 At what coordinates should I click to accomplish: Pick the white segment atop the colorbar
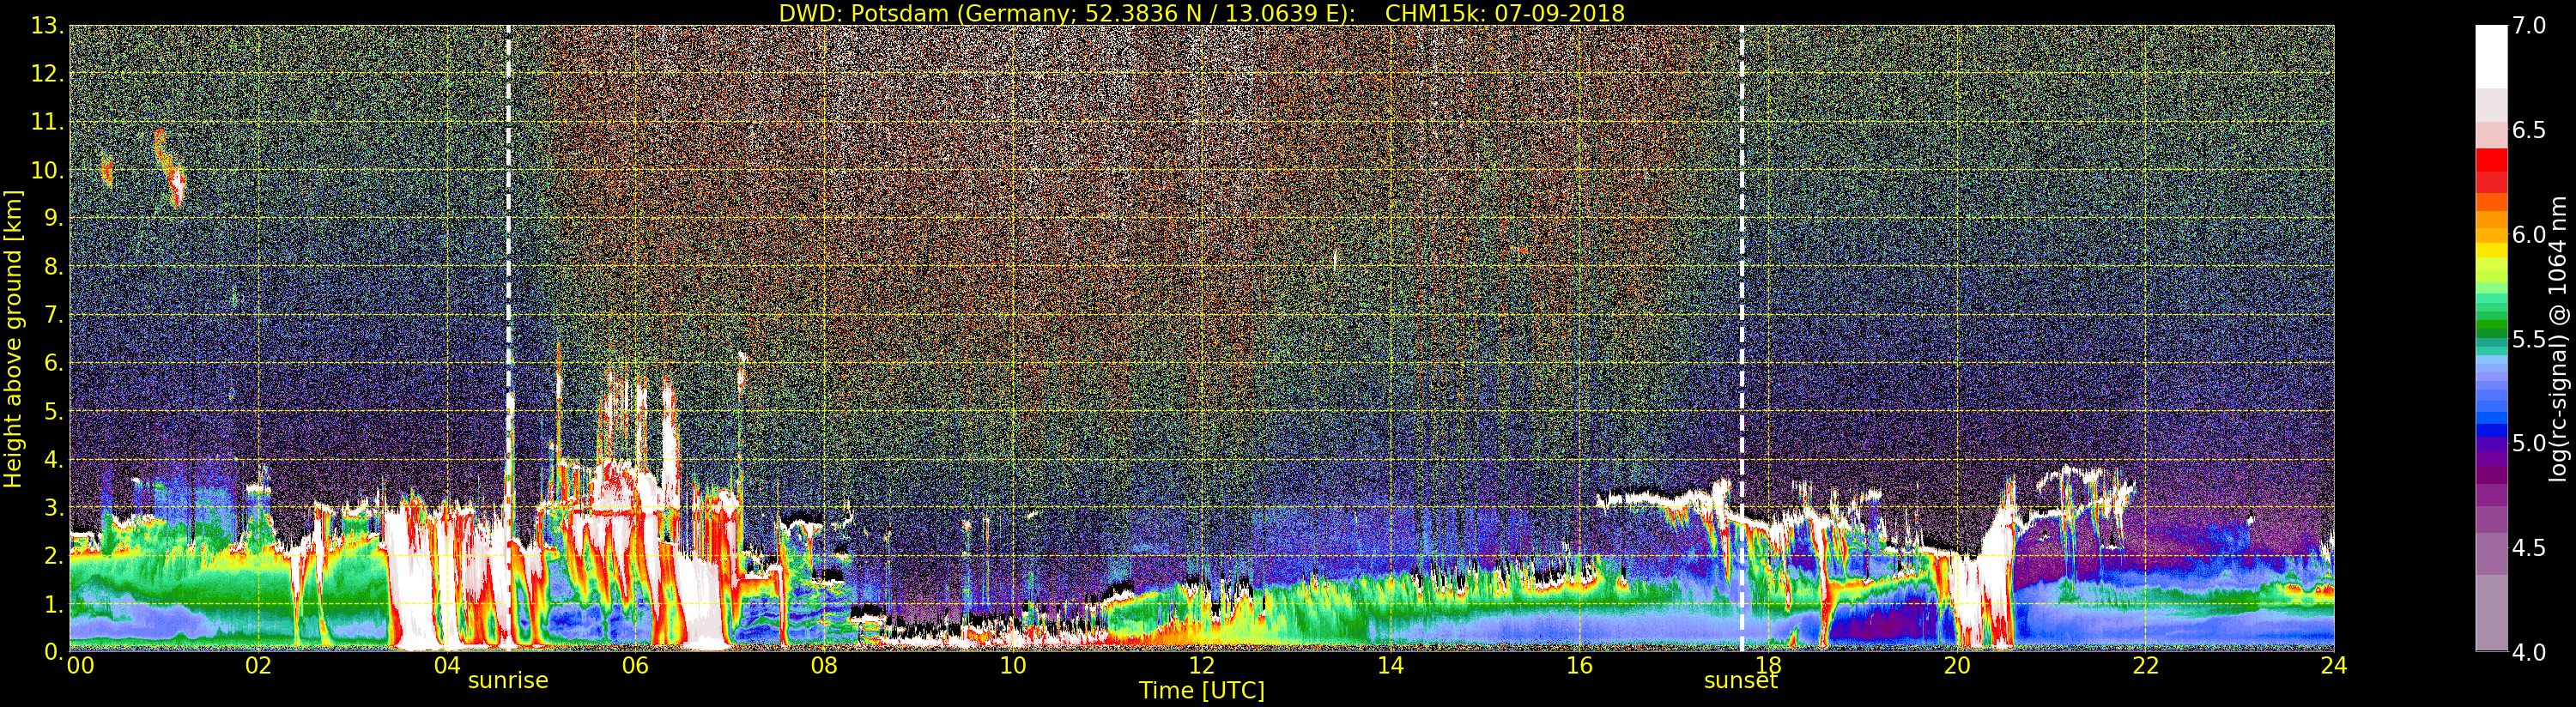click(x=2491, y=57)
